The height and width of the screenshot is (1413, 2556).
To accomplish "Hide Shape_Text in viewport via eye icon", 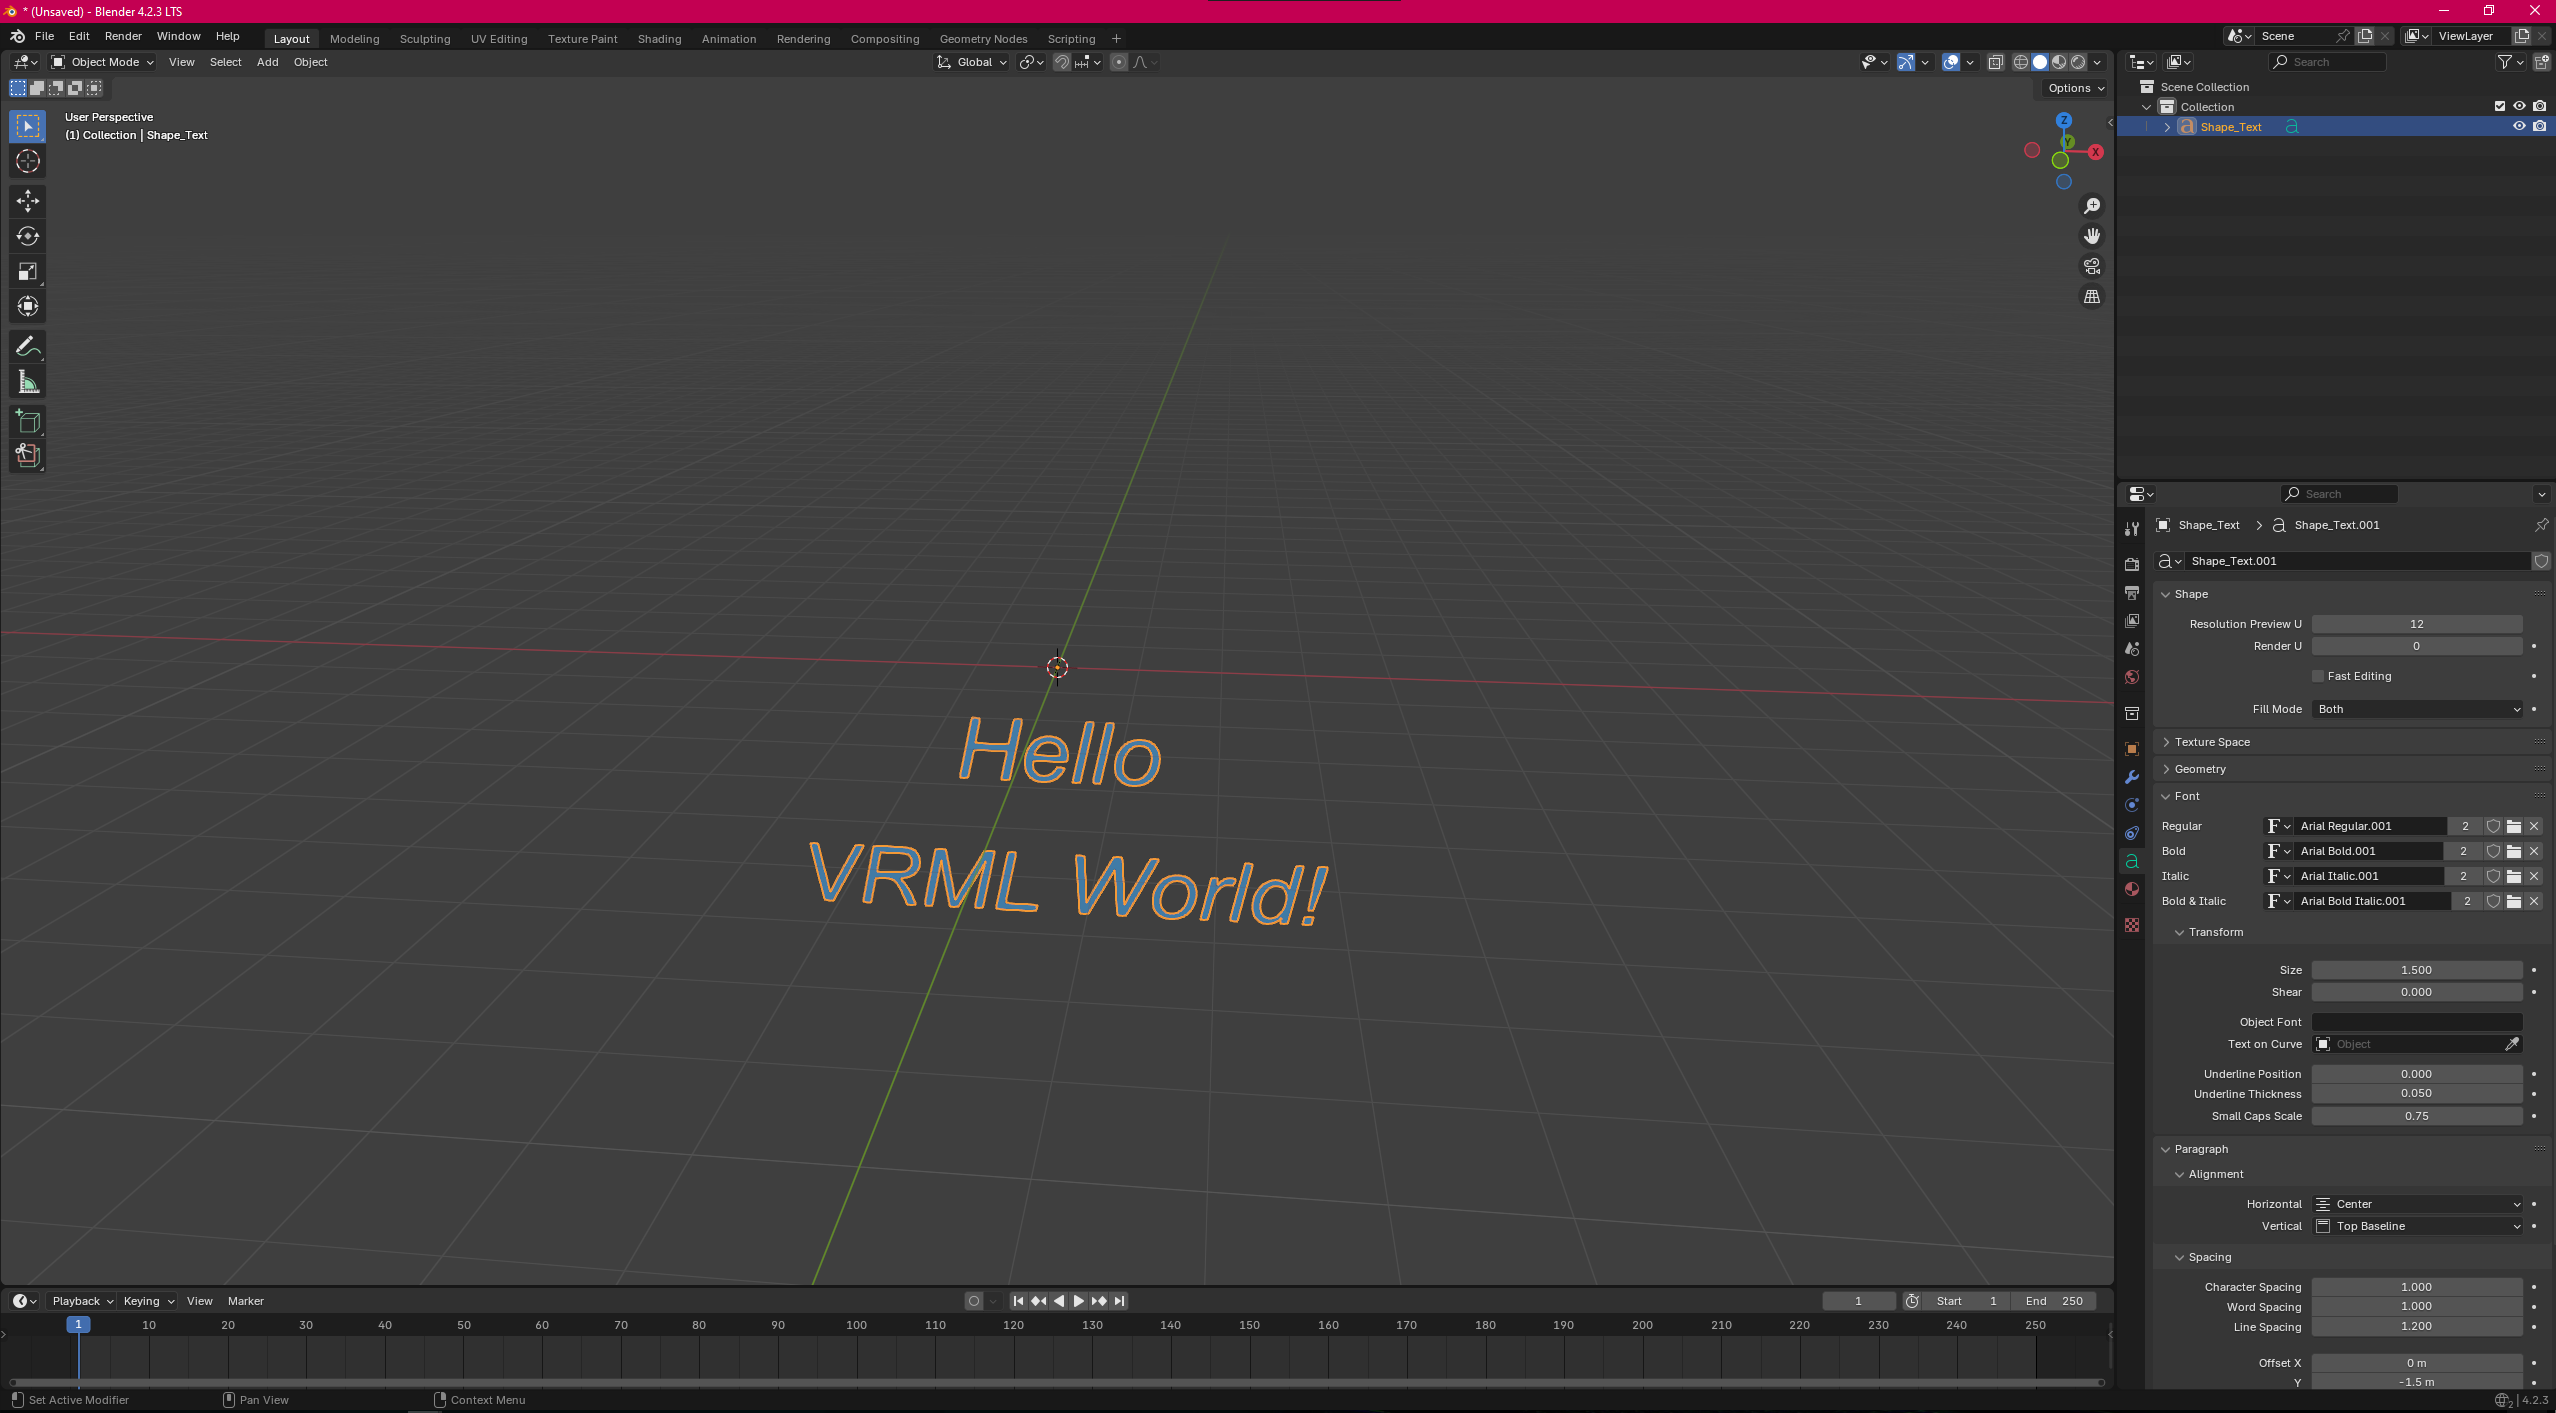I will [x=2519, y=127].
